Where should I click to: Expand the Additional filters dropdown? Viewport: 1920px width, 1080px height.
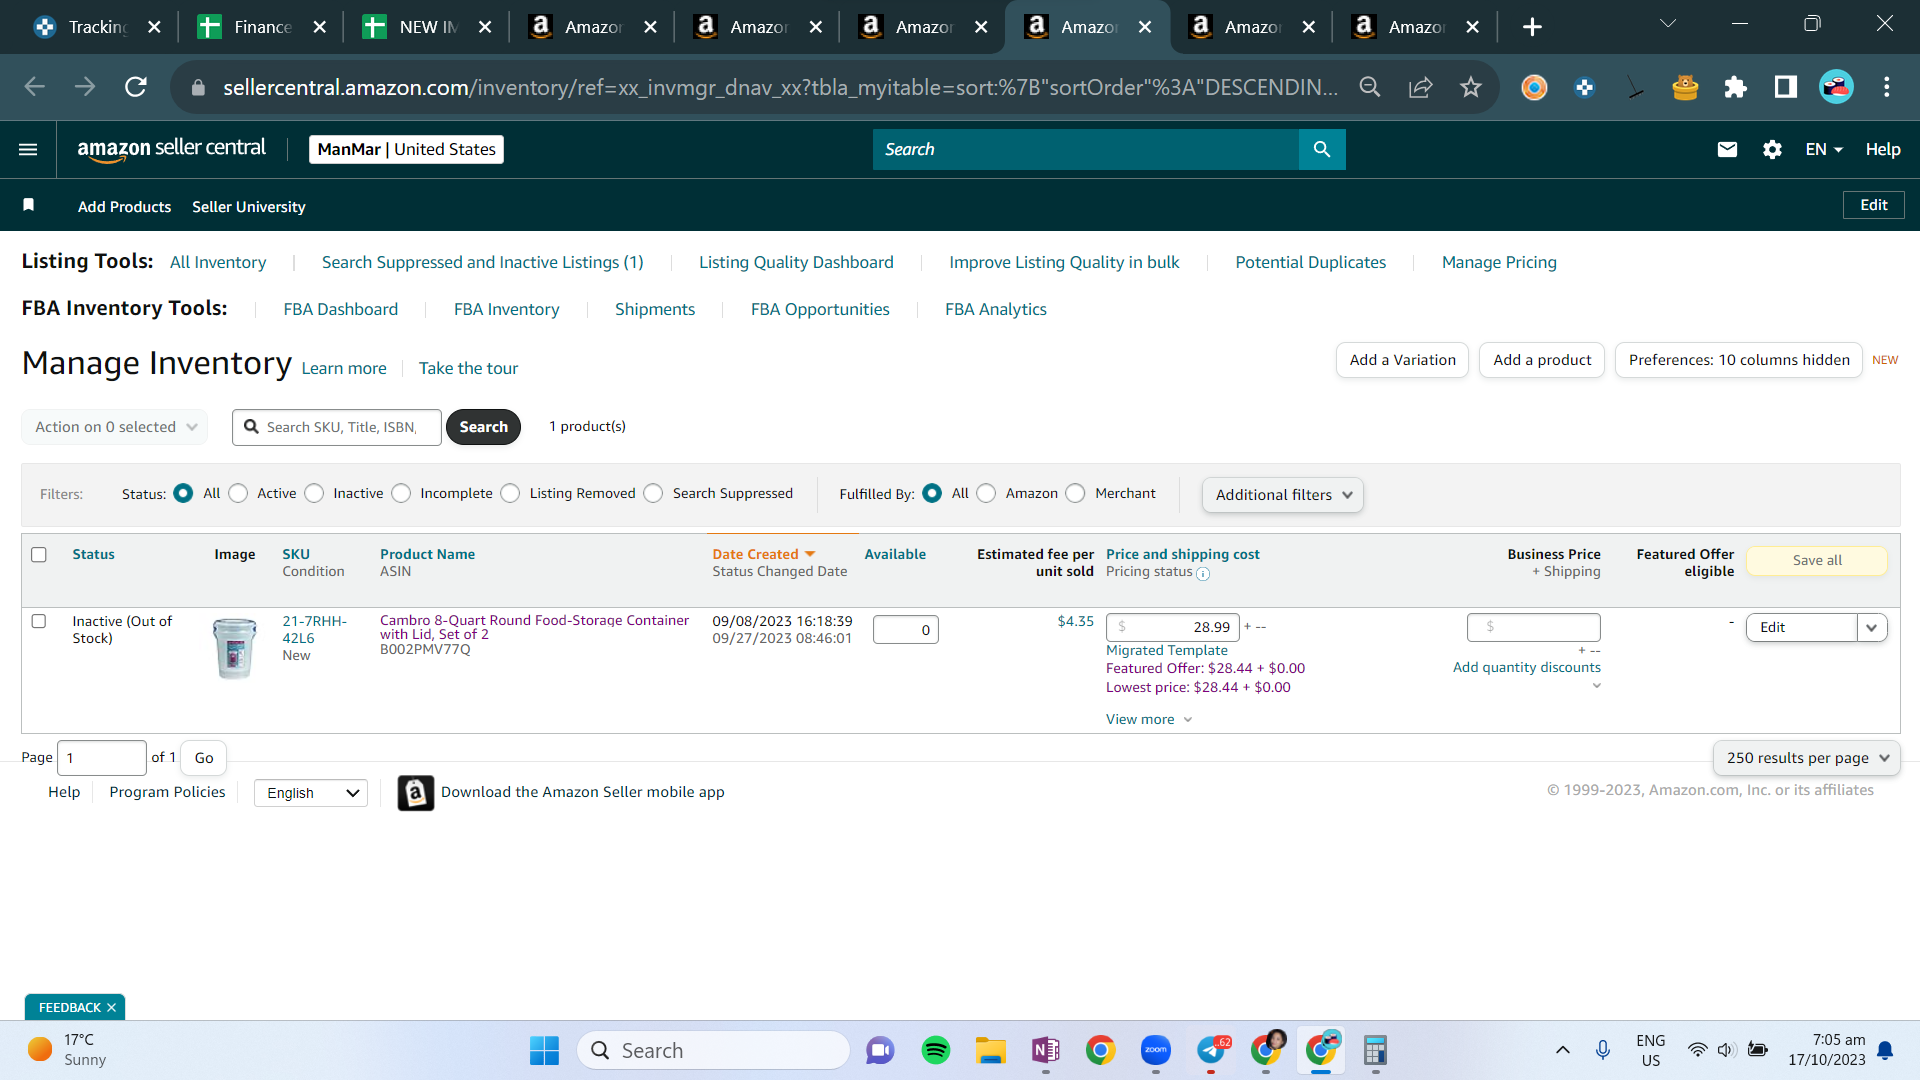pyautogui.click(x=1283, y=495)
